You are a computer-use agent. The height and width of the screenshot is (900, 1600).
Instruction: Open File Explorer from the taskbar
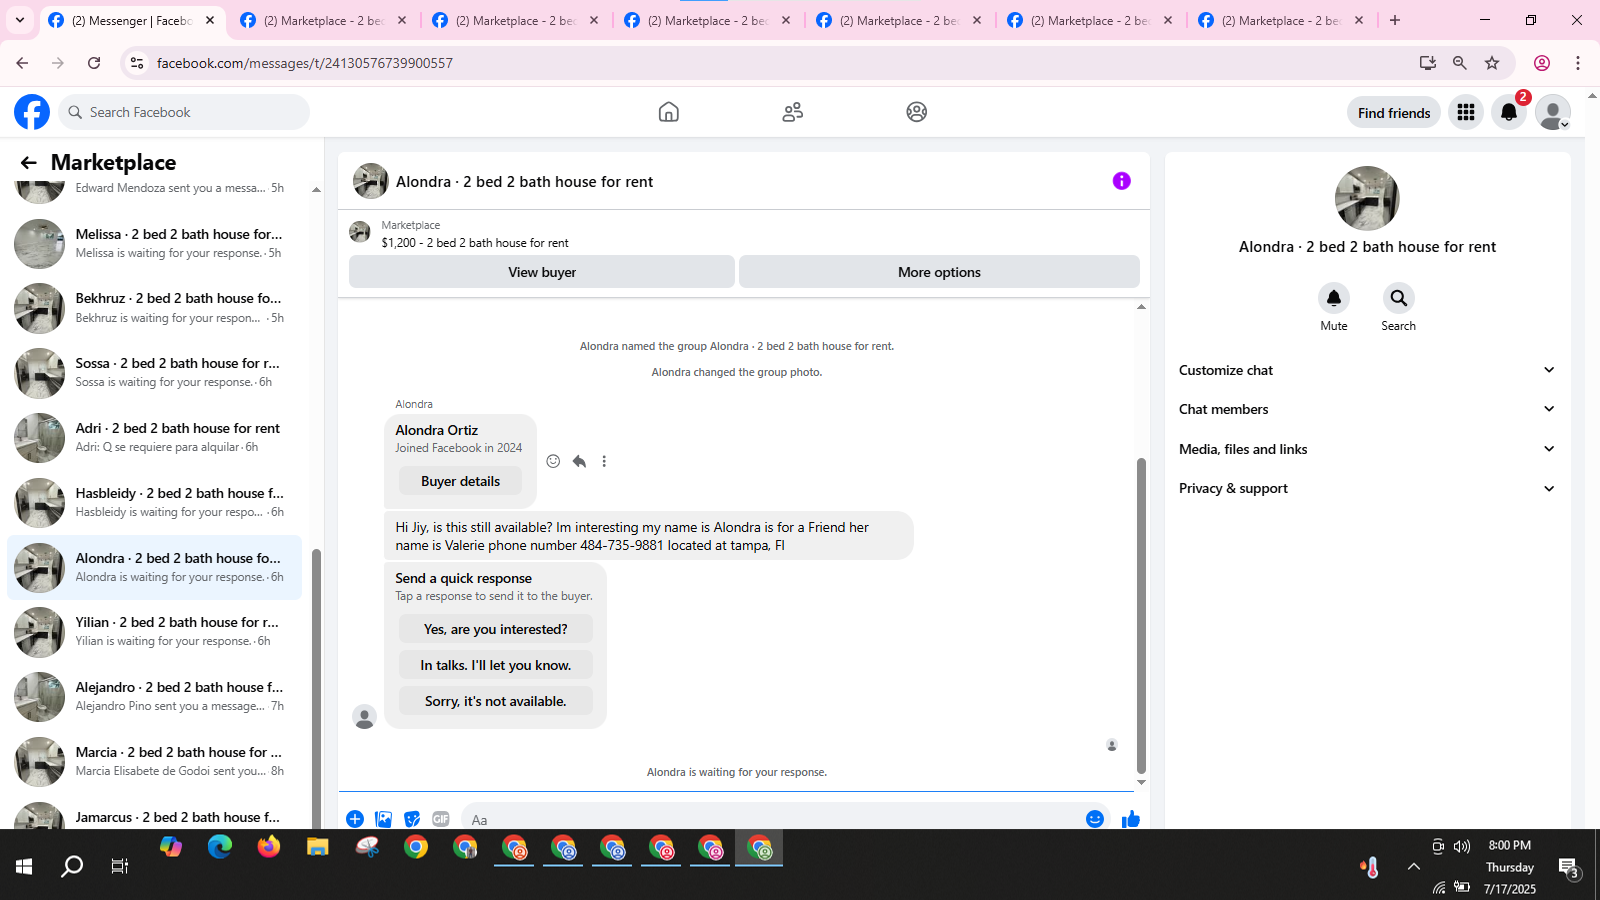(x=318, y=848)
